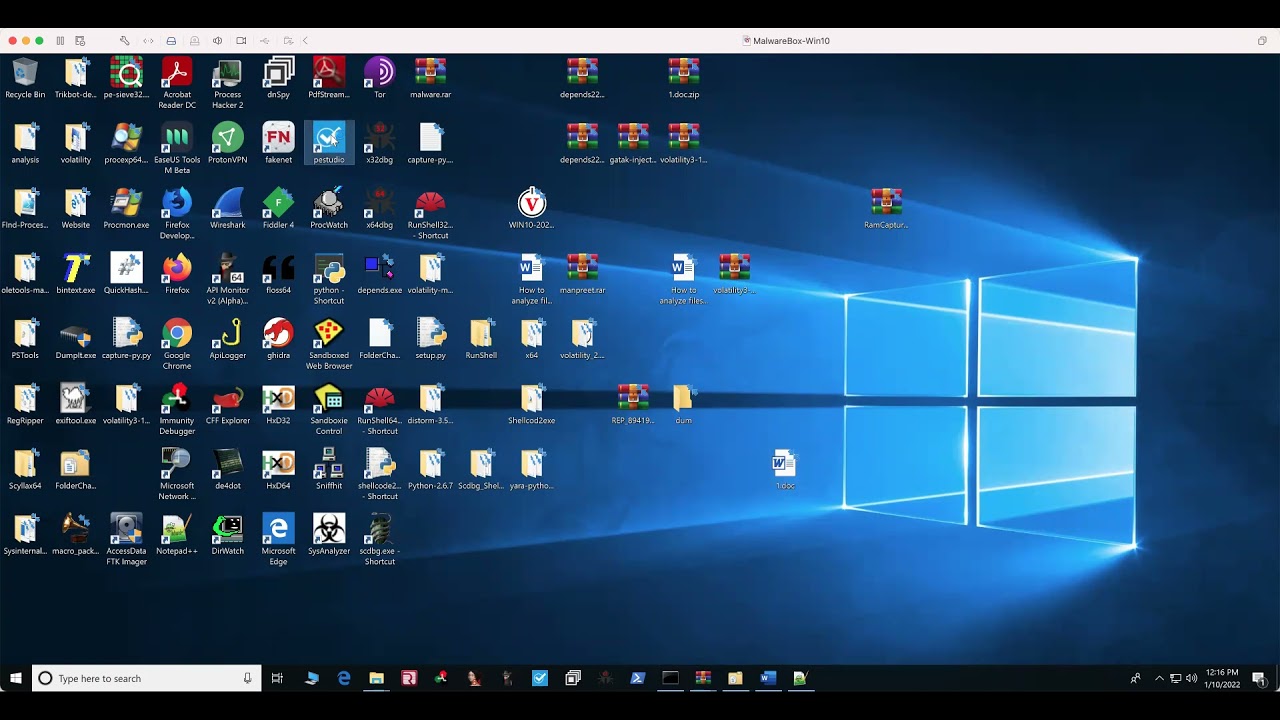The width and height of the screenshot is (1280, 720).
Task: Select the dum folder on the desktop
Action: (x=684, y=404)
